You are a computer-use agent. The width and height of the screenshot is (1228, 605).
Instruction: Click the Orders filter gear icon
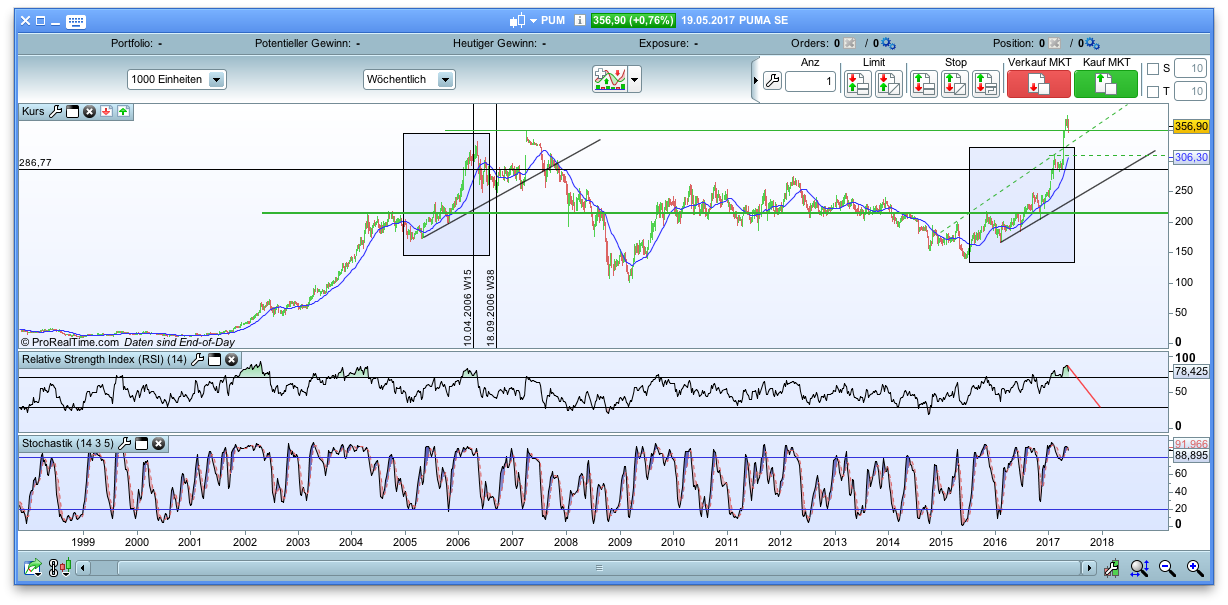pos(888,43)
